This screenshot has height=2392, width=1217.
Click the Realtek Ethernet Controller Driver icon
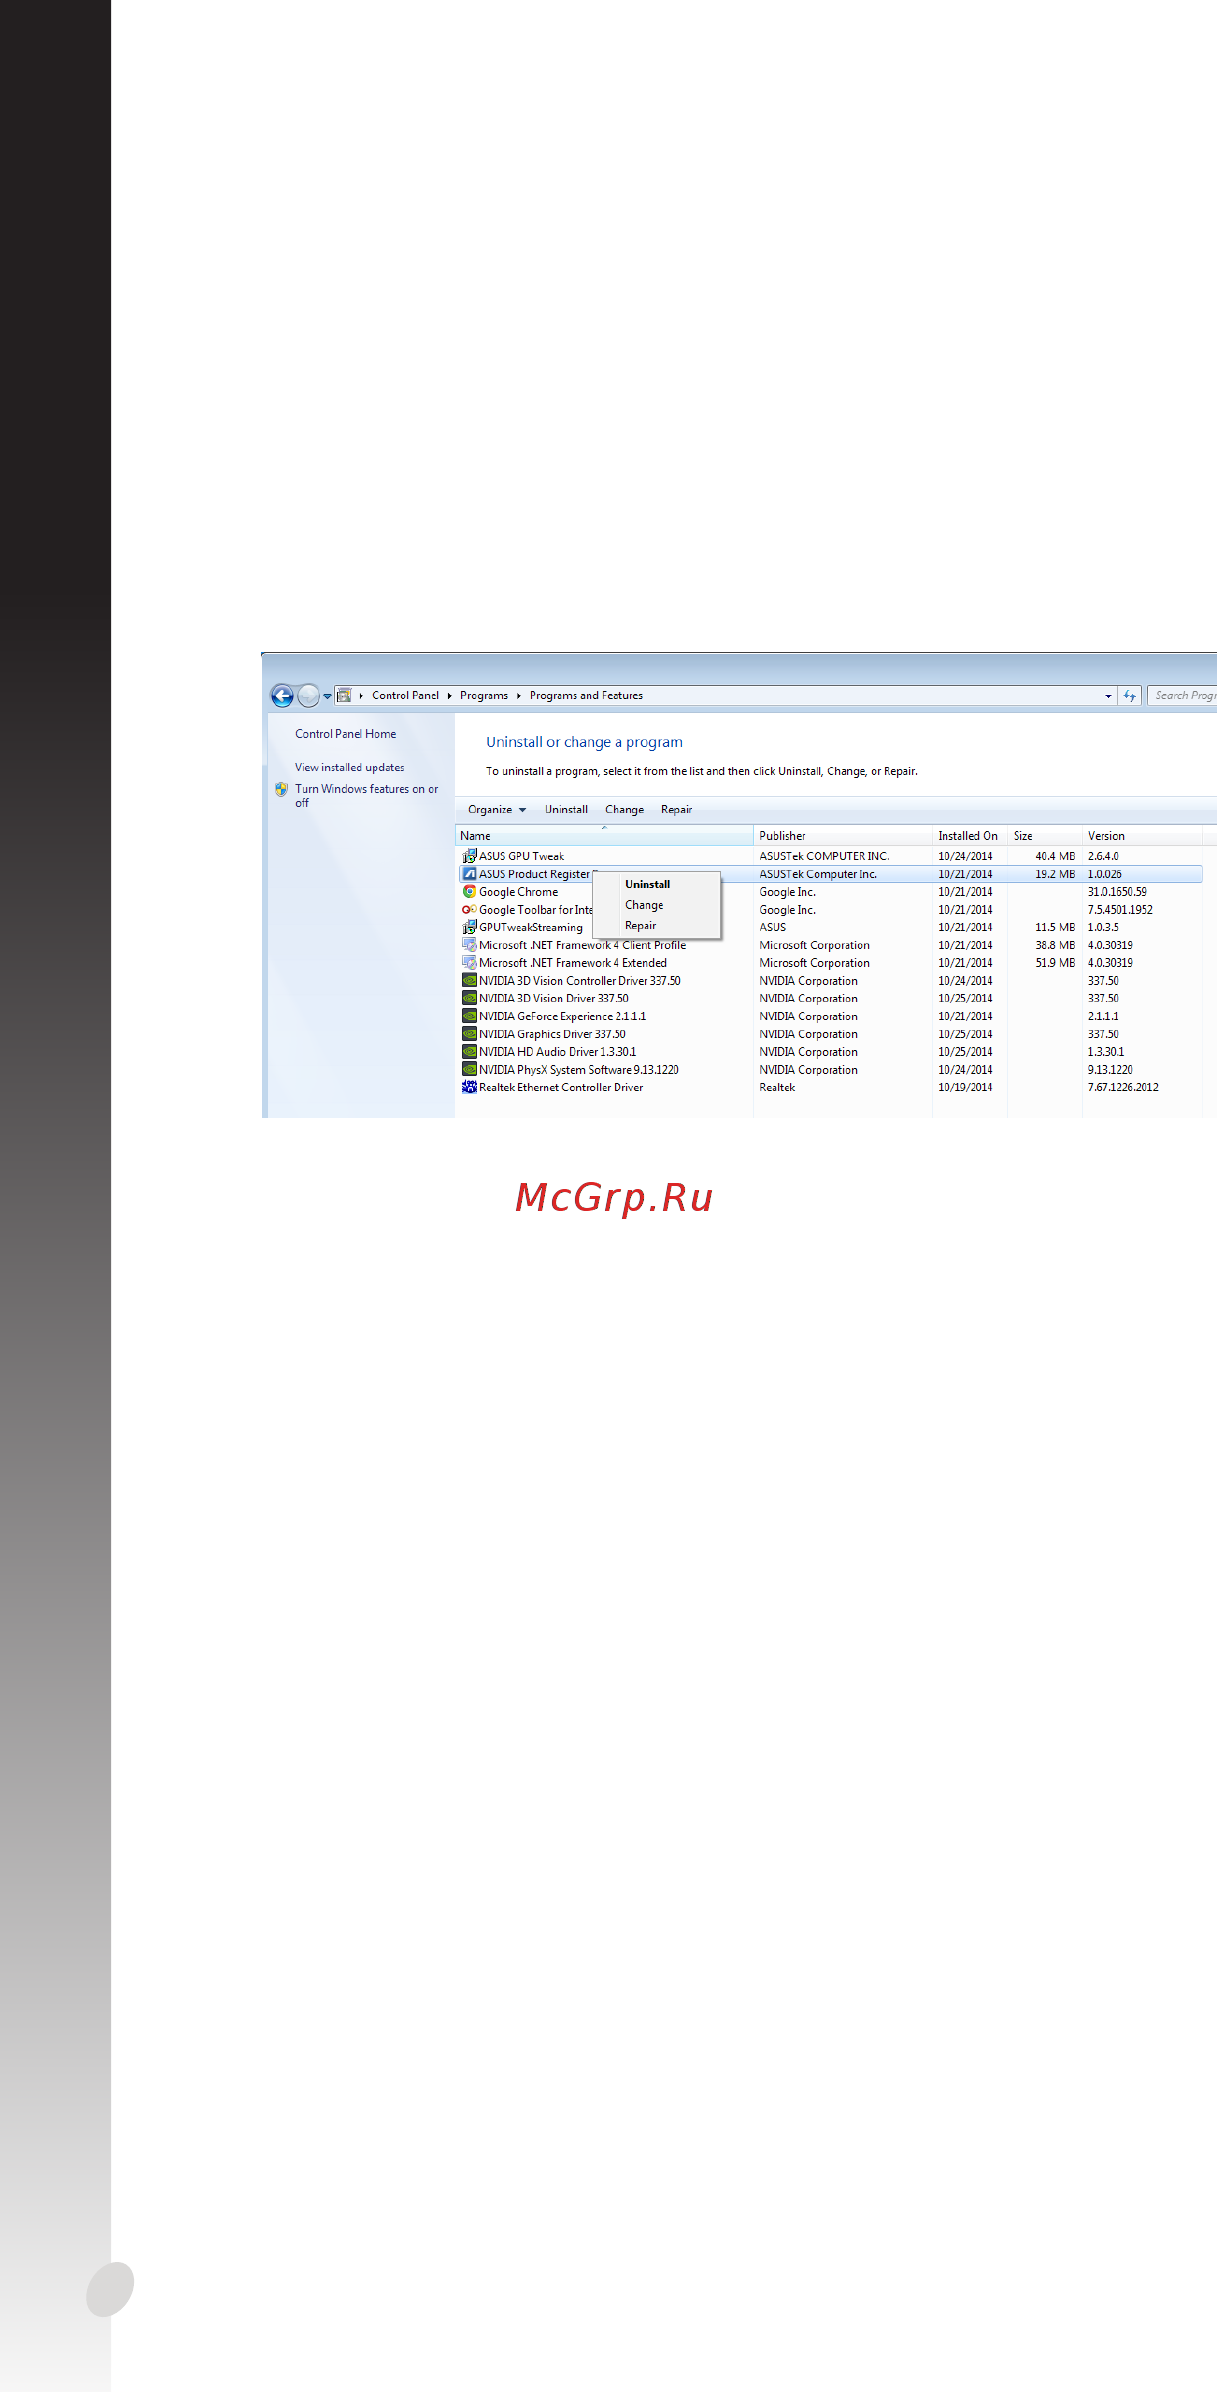click(x=469, y=1087)
